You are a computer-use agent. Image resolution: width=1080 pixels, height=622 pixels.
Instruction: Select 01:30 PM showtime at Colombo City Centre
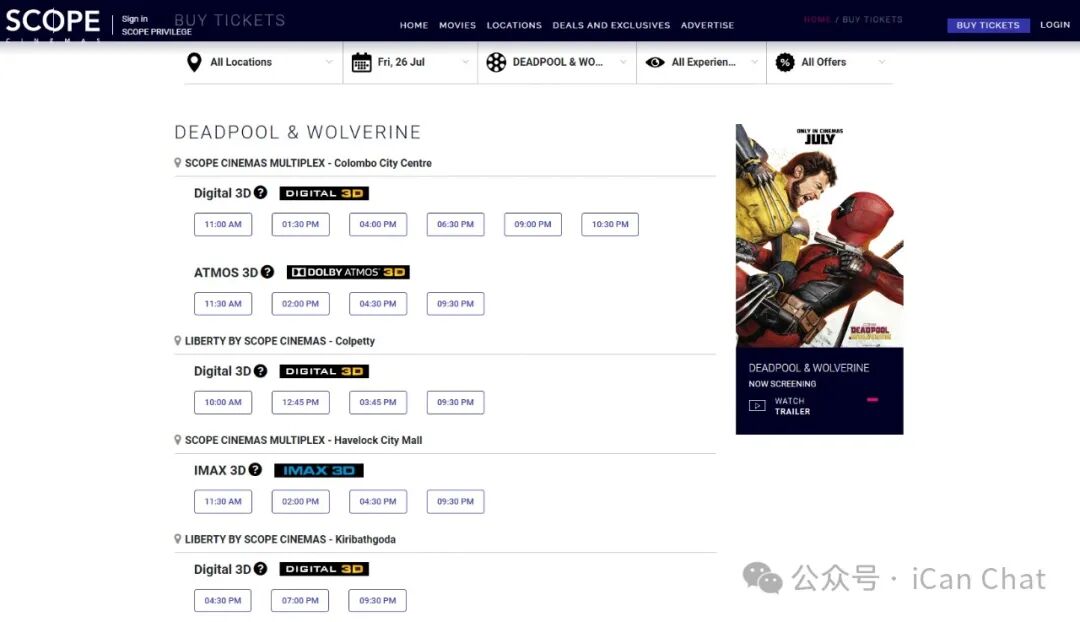point(300,225)
